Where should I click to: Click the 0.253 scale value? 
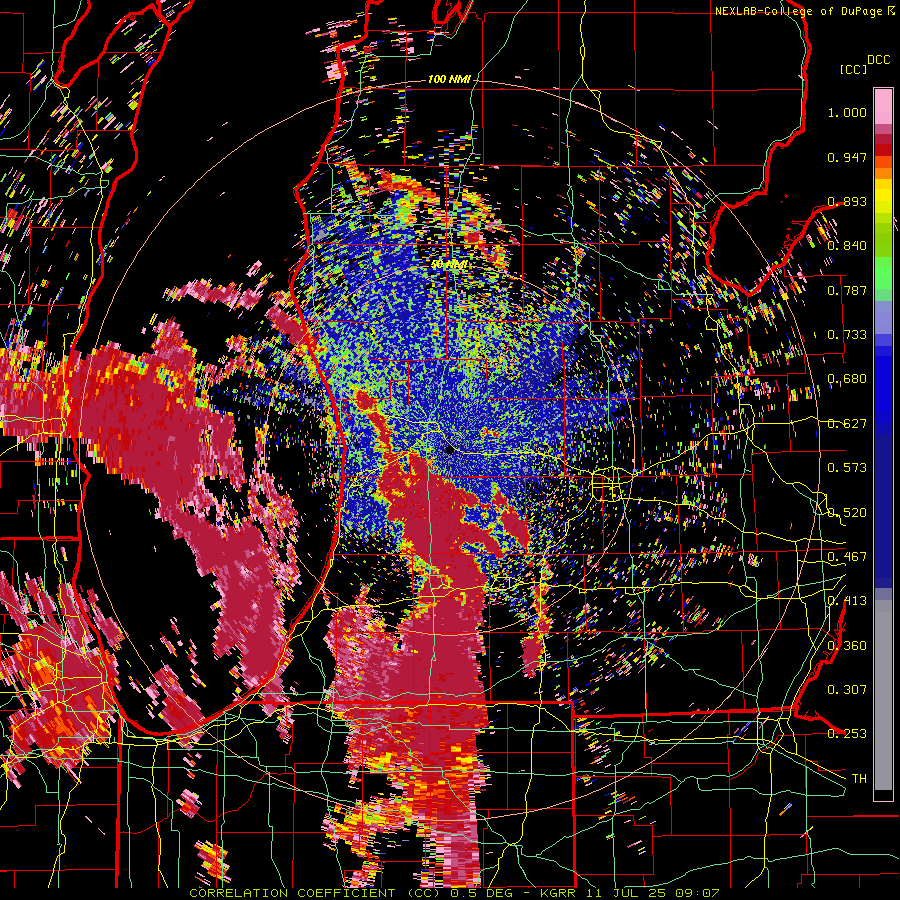point(847,734)
